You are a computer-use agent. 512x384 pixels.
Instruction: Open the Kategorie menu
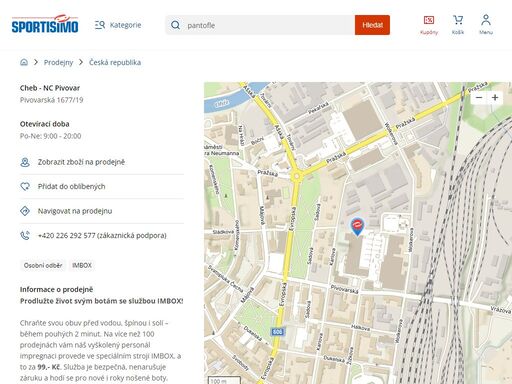pos(118,25)
